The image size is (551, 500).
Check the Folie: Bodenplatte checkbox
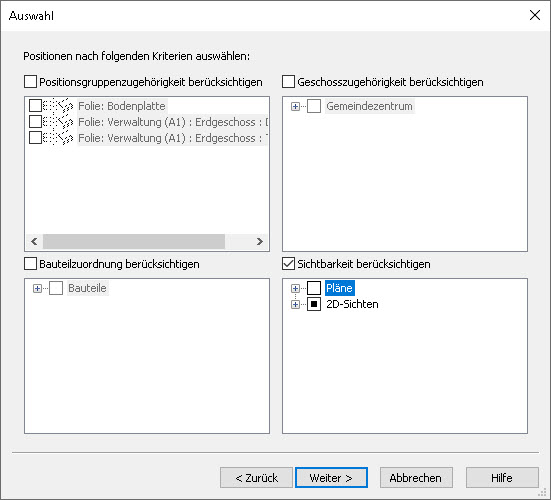click(35, 105)
